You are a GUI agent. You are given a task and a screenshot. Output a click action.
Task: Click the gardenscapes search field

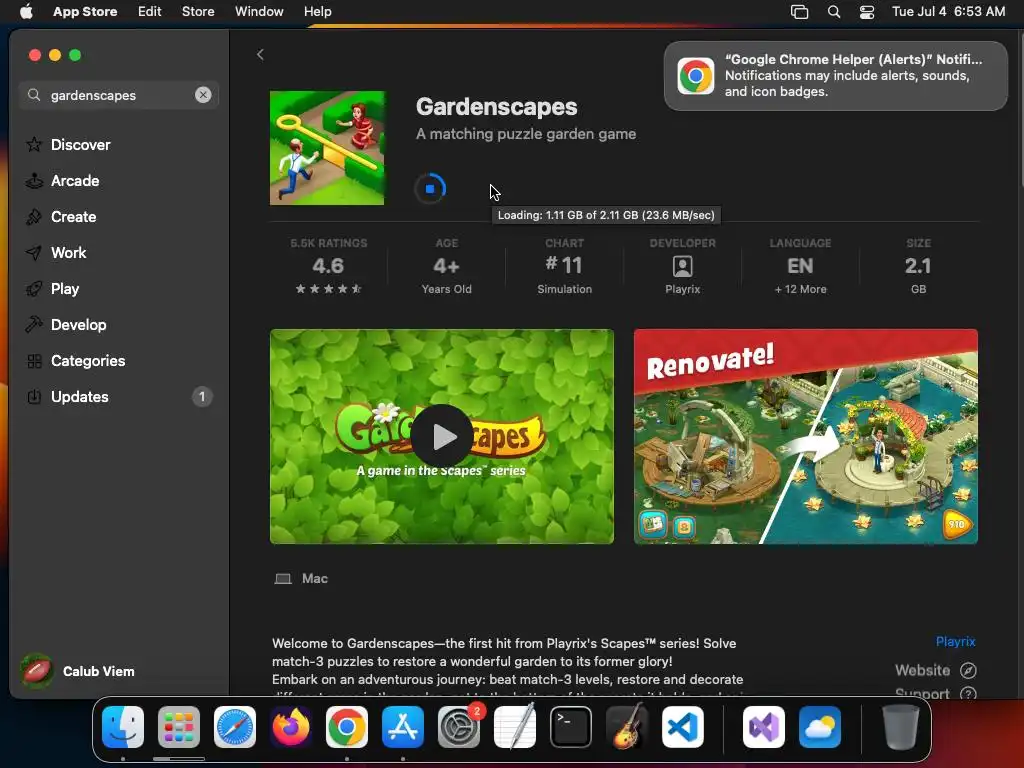click(119, 95)
